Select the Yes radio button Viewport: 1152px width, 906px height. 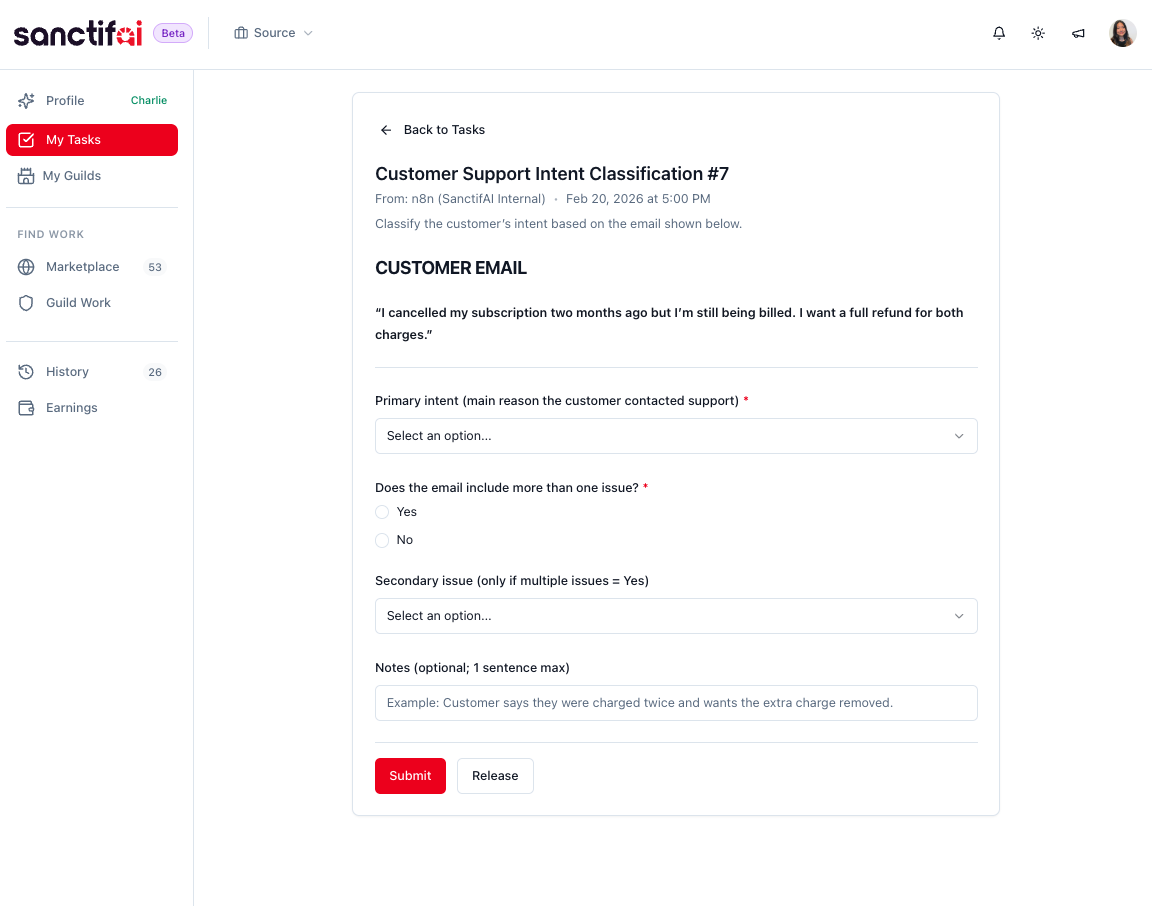[x=382, y=512]
